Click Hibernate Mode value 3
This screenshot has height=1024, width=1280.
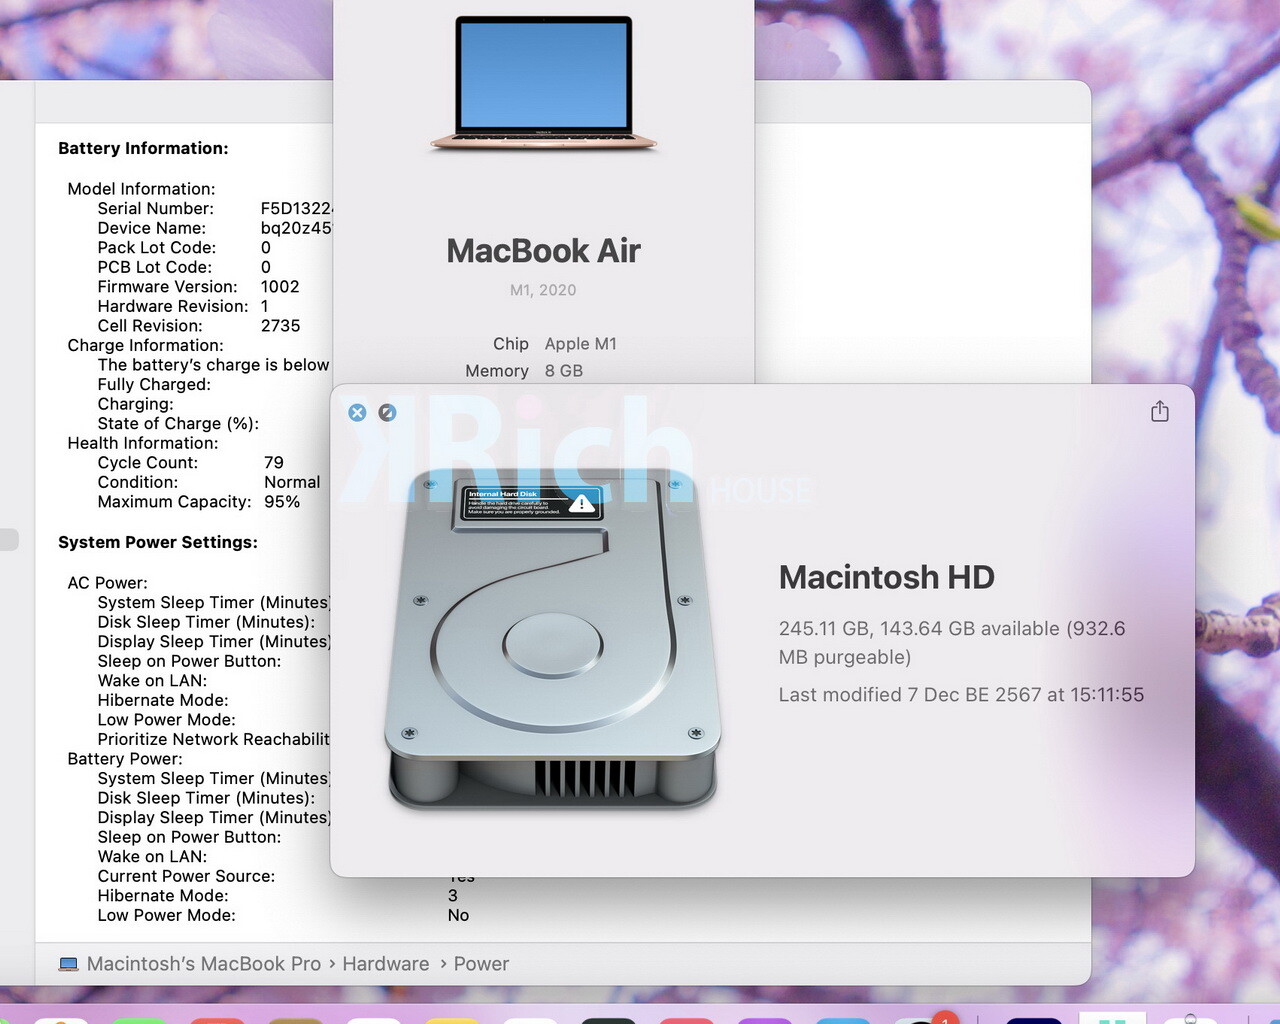click(453, 895)
